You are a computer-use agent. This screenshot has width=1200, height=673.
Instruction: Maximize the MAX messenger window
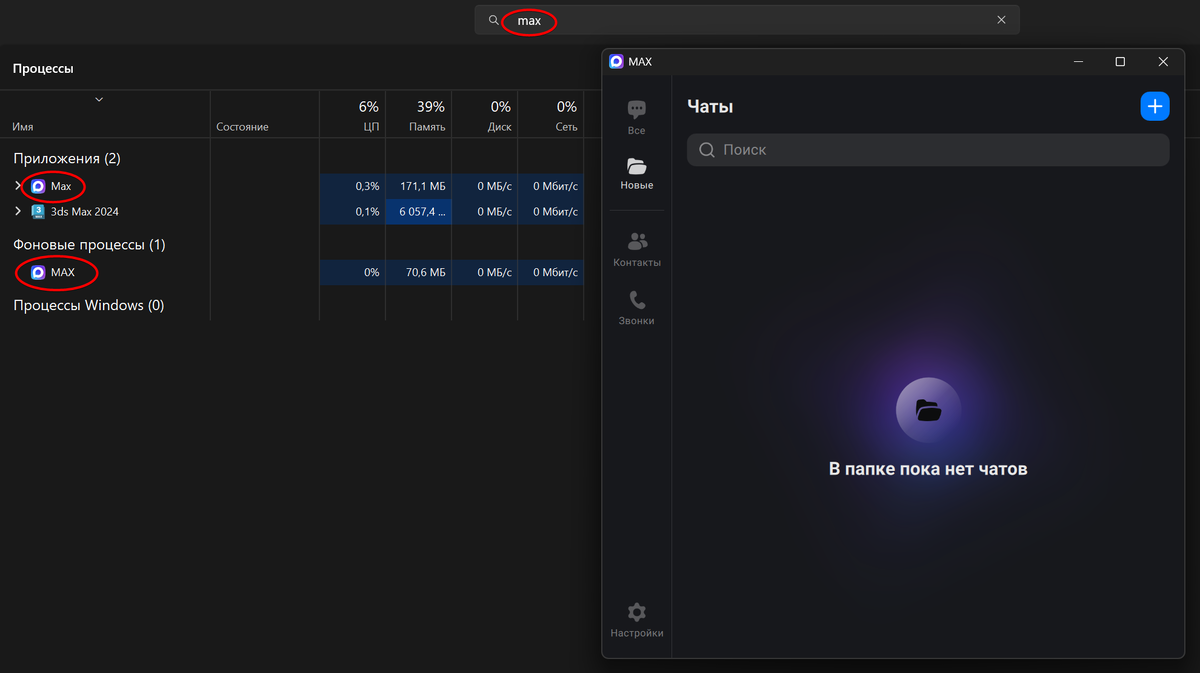1120,62
